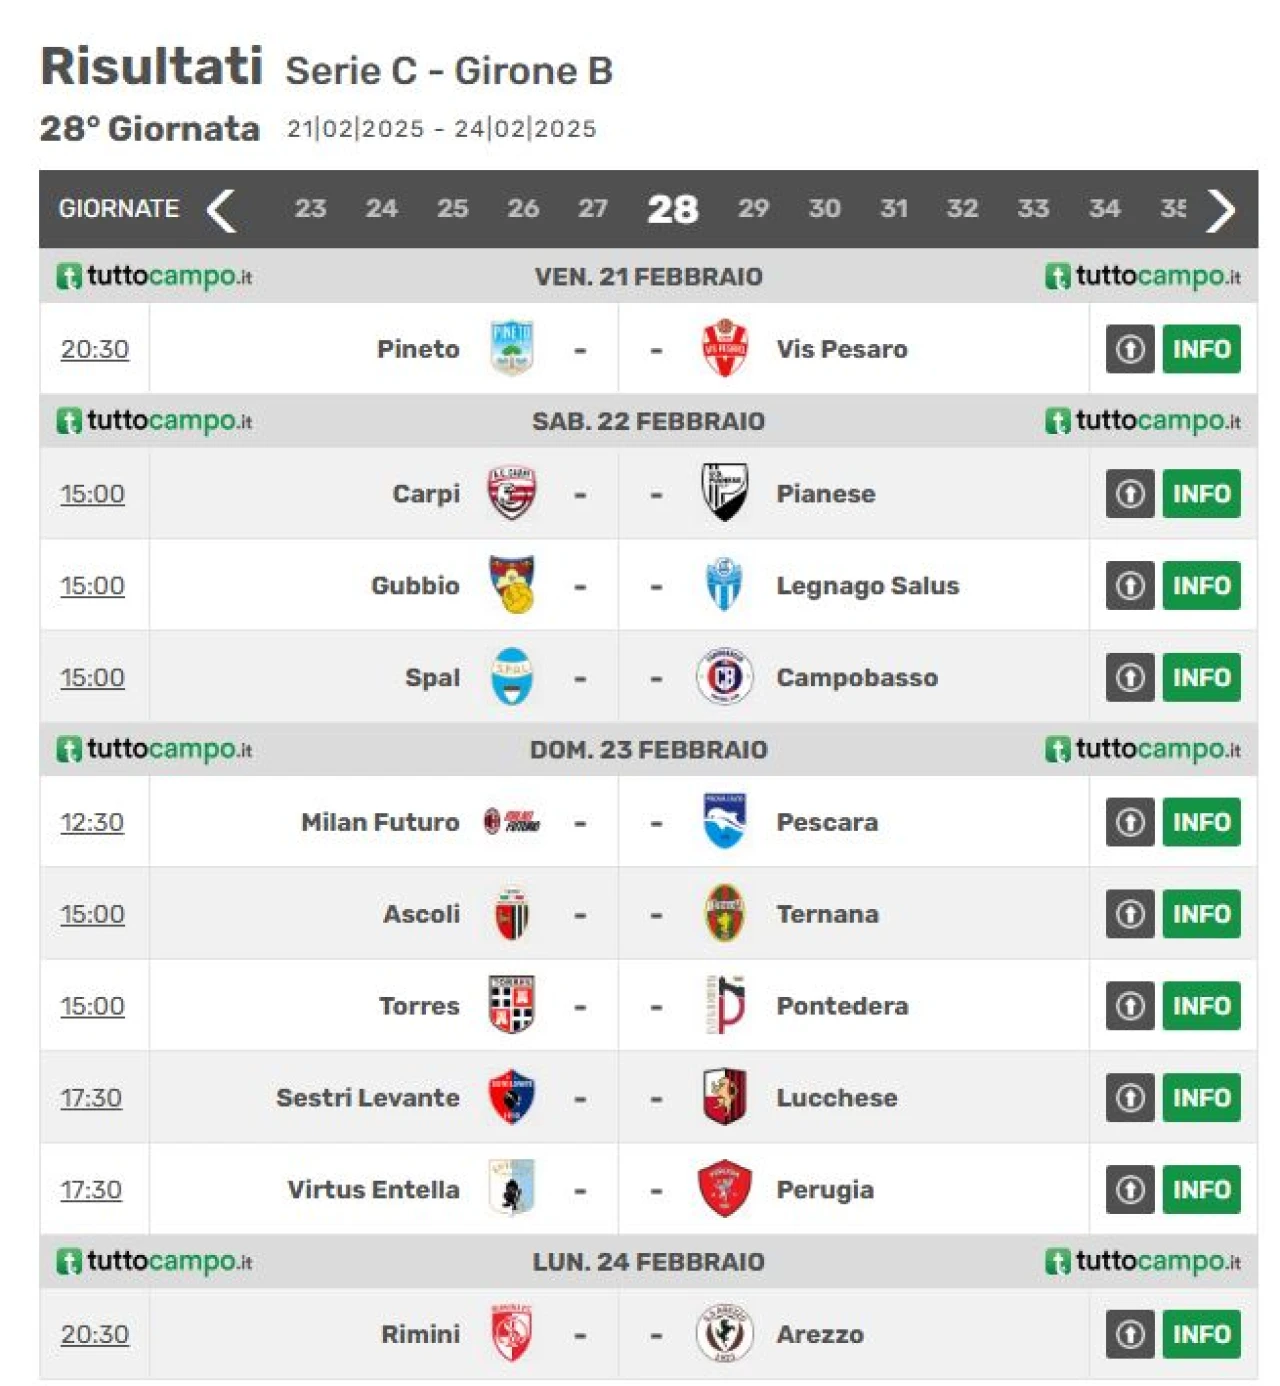Click the Pontedera team logo
Image resolution: width=1280 pixels, height=1386 pixels.
pyautogui.click(x=725, y=1006)
